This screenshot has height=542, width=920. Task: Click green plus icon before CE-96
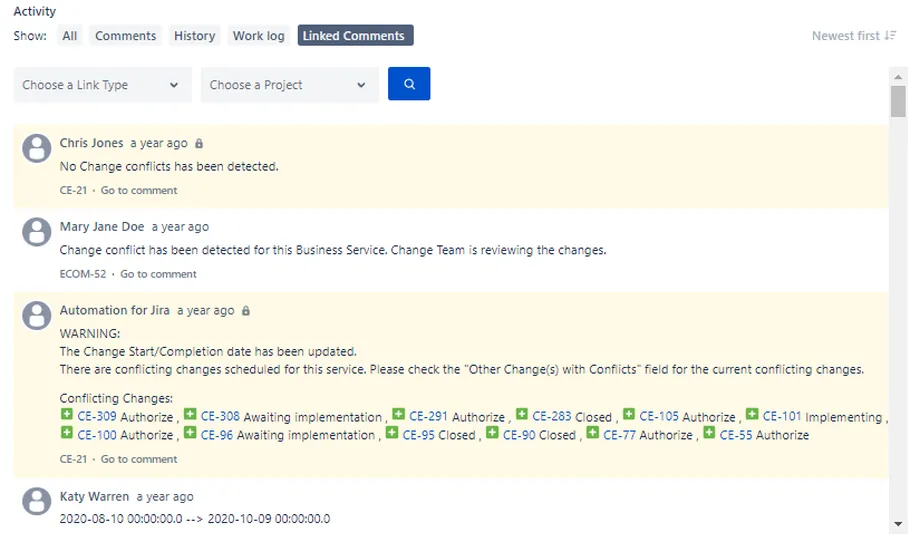click(190, 433)
